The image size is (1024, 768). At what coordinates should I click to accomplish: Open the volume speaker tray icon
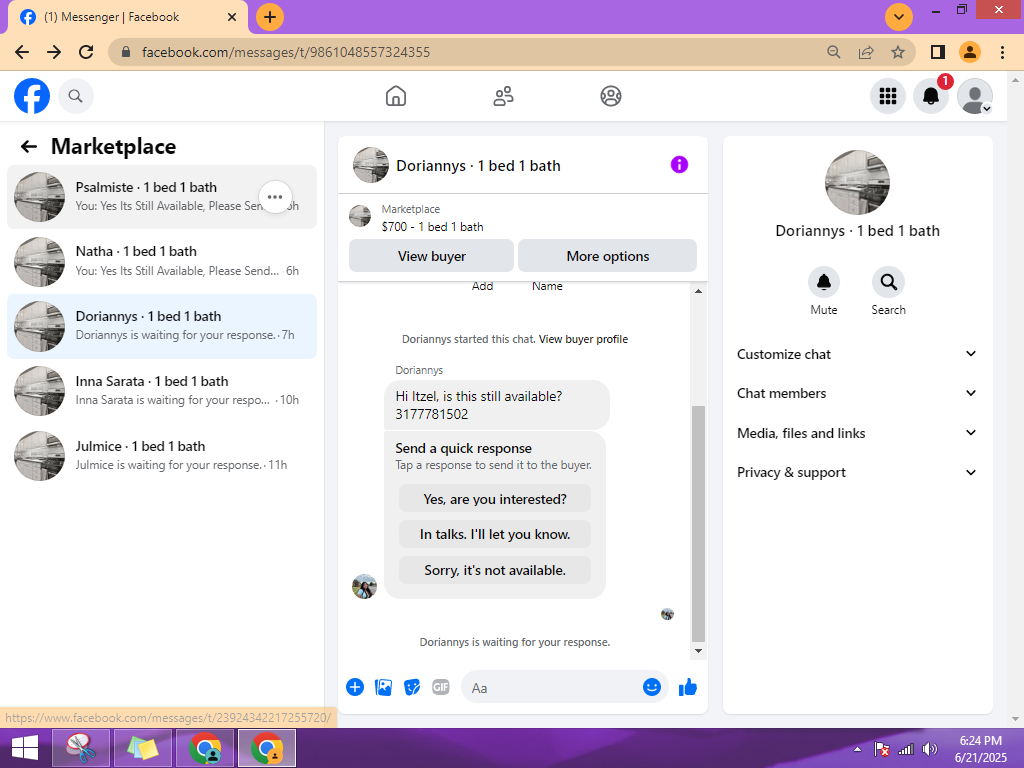click(x=929, y=749)
